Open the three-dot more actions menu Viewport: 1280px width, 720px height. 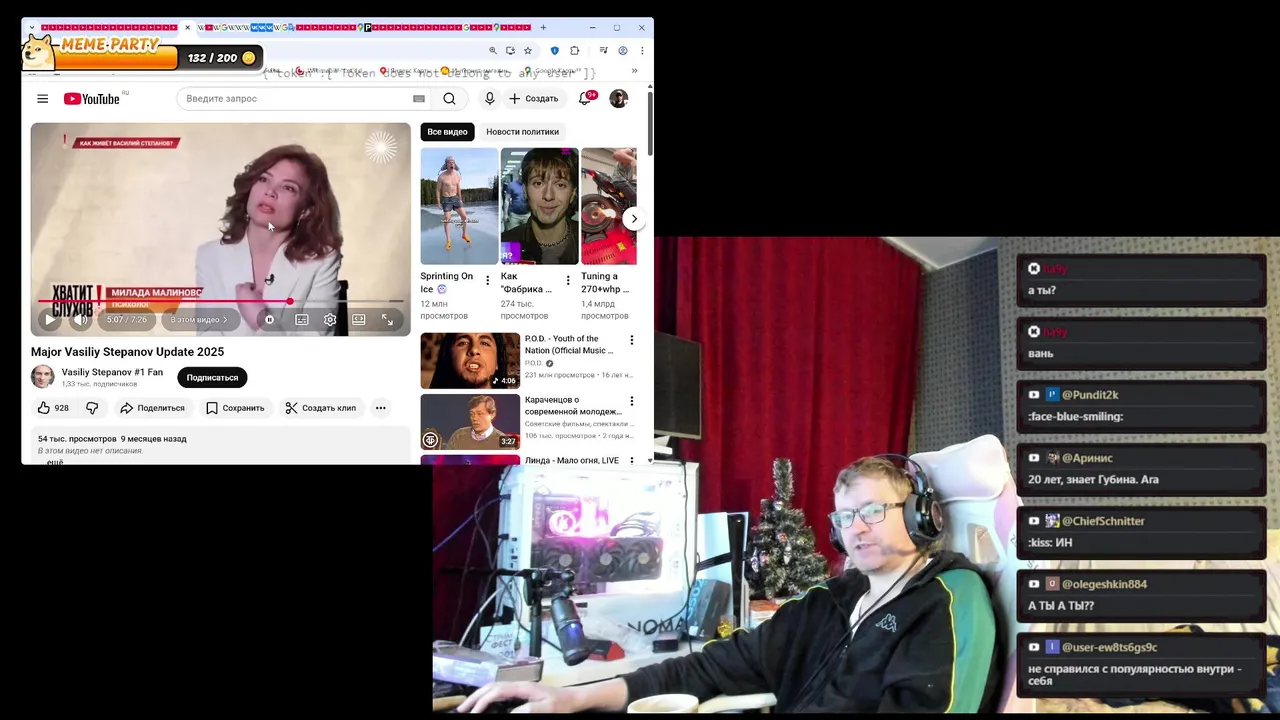tap(380, 408)
